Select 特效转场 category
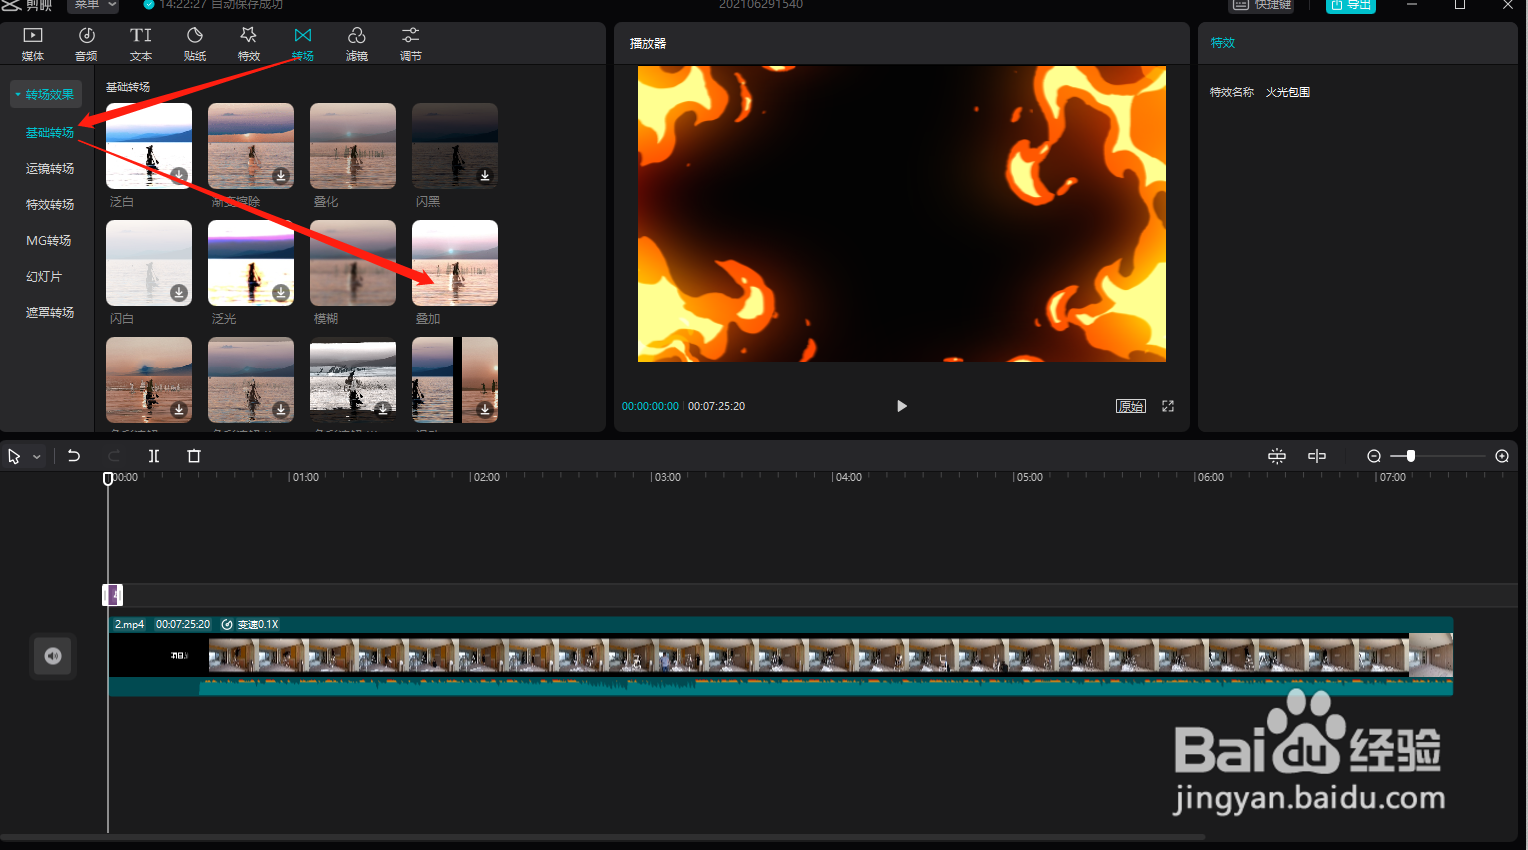This screenshot has width=1528, height=850. [x=50, y=204]
